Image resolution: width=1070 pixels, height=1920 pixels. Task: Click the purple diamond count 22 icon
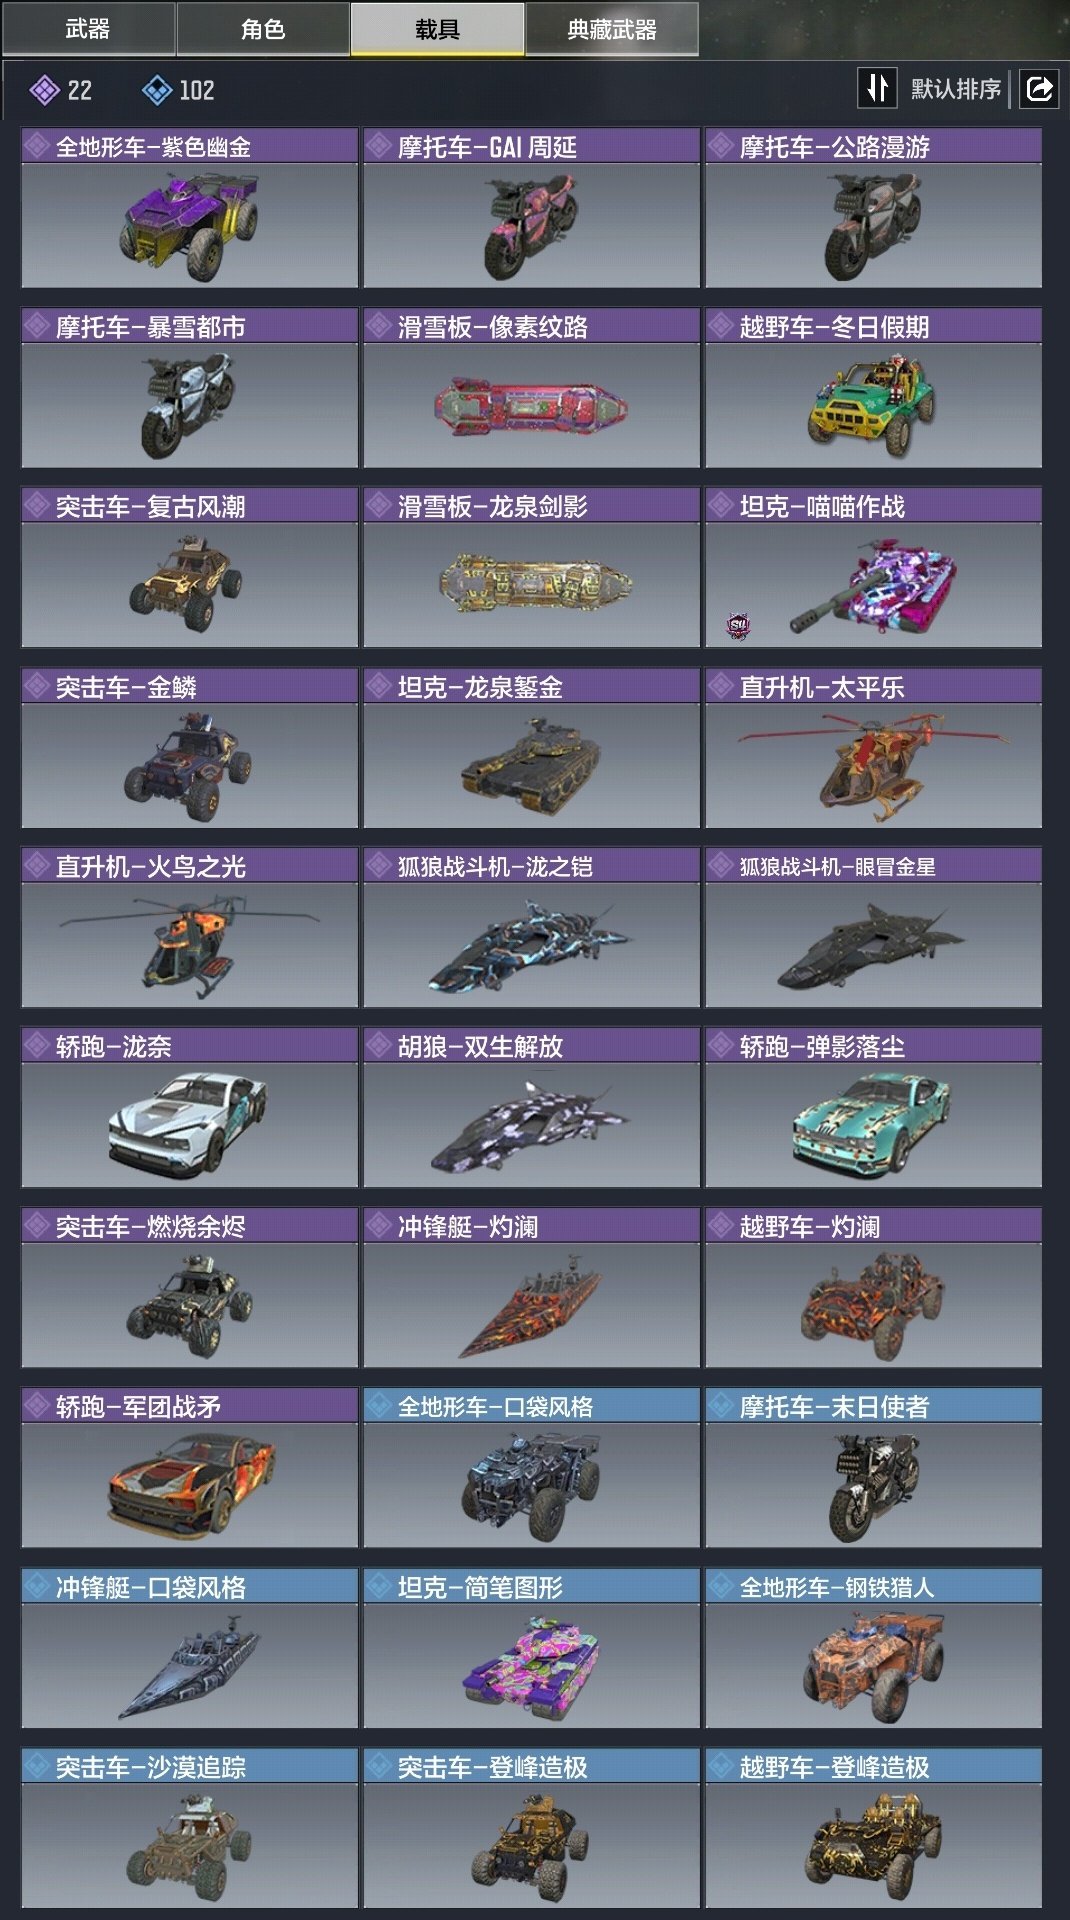43,91
